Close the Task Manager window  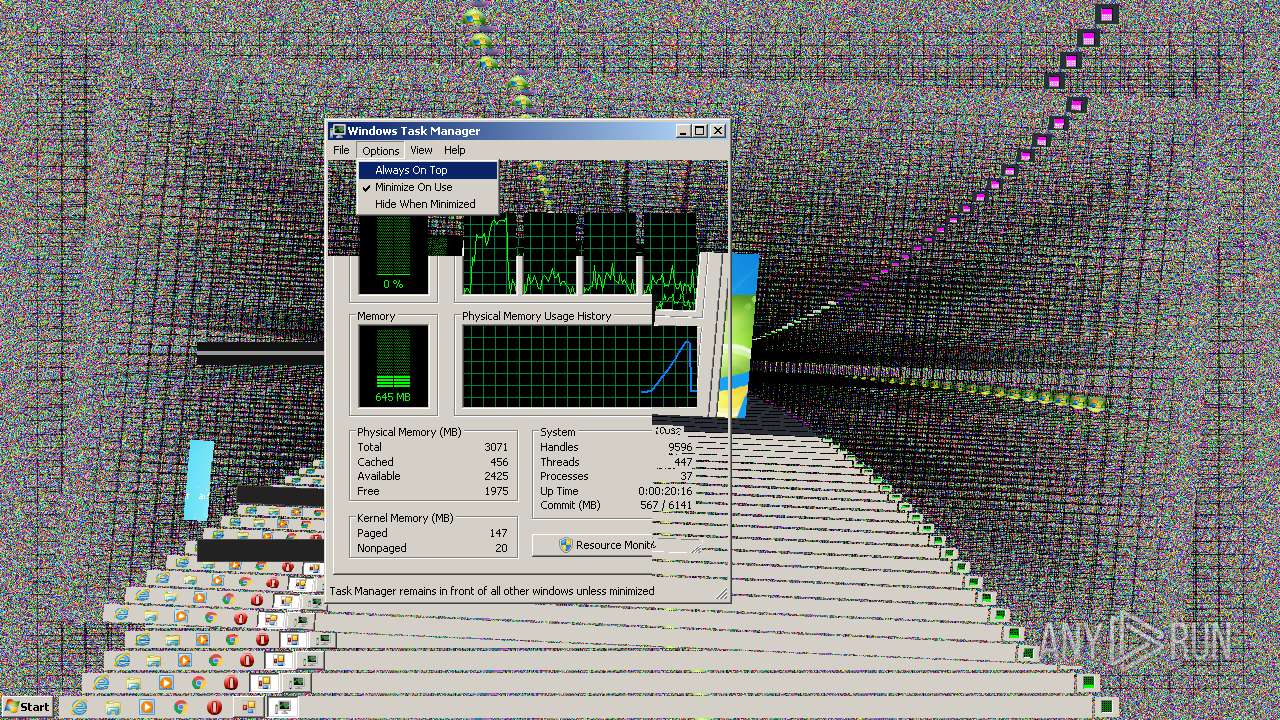coord(717,131)
